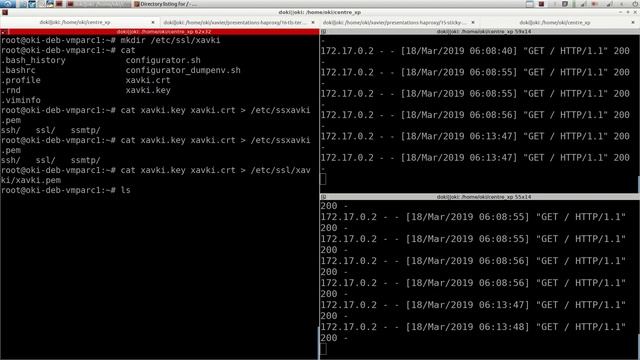Viewport: 640px width, 360px height.
Task: Click '.bash_history' in the file listing
Action: click(33, 60)
